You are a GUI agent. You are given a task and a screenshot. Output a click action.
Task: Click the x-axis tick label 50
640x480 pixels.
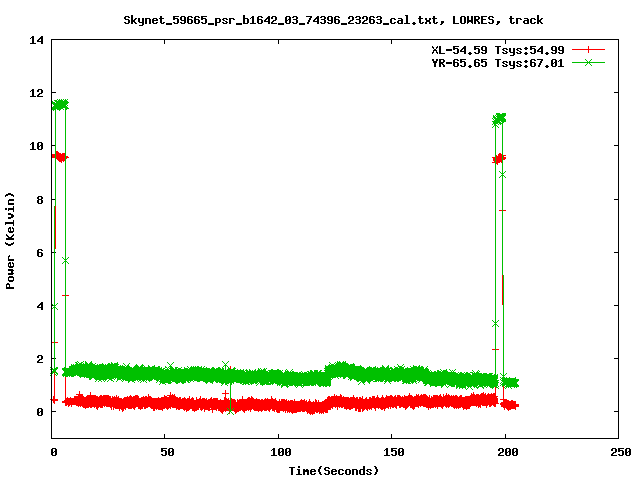[x=167, y=452]
